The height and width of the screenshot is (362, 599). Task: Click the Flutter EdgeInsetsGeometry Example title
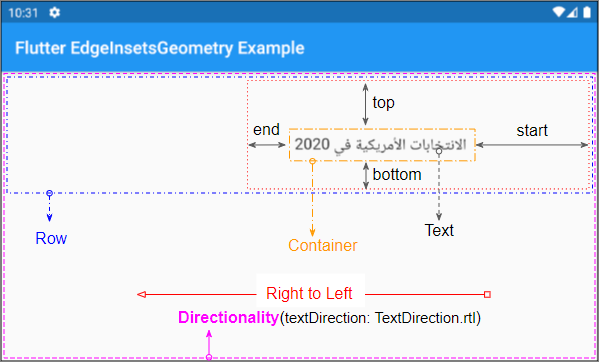point(160,48)
